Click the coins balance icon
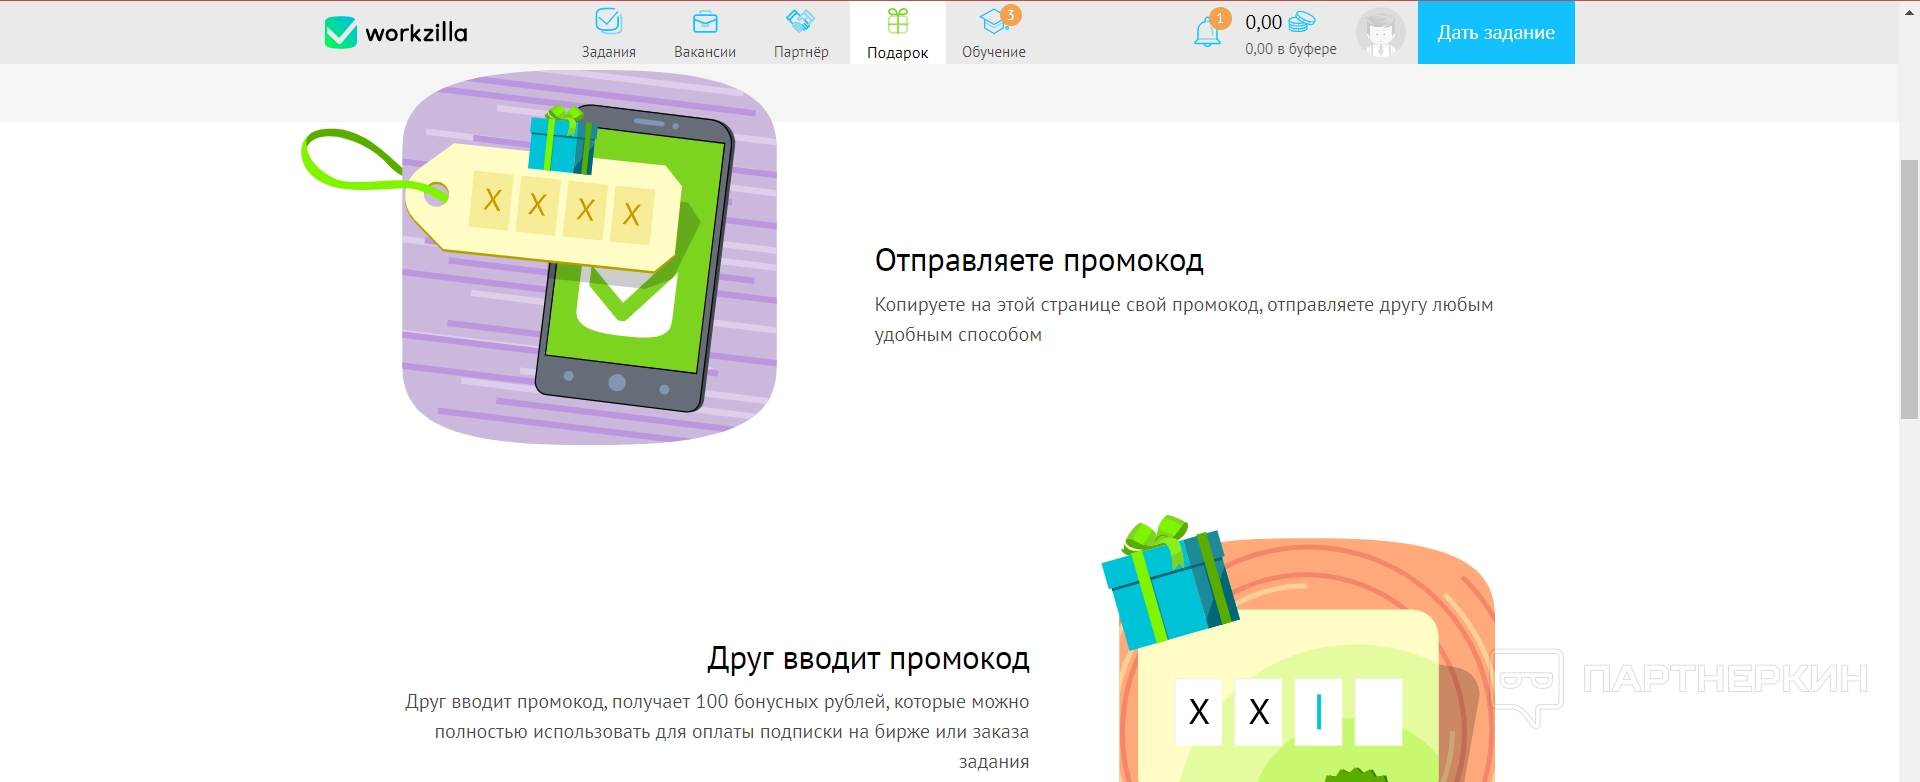1920x782 pixels. click(x=1302, y=21)
